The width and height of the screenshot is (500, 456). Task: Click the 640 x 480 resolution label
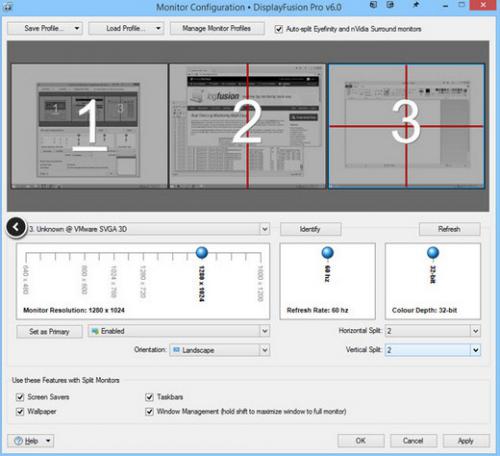coord(26,280)
